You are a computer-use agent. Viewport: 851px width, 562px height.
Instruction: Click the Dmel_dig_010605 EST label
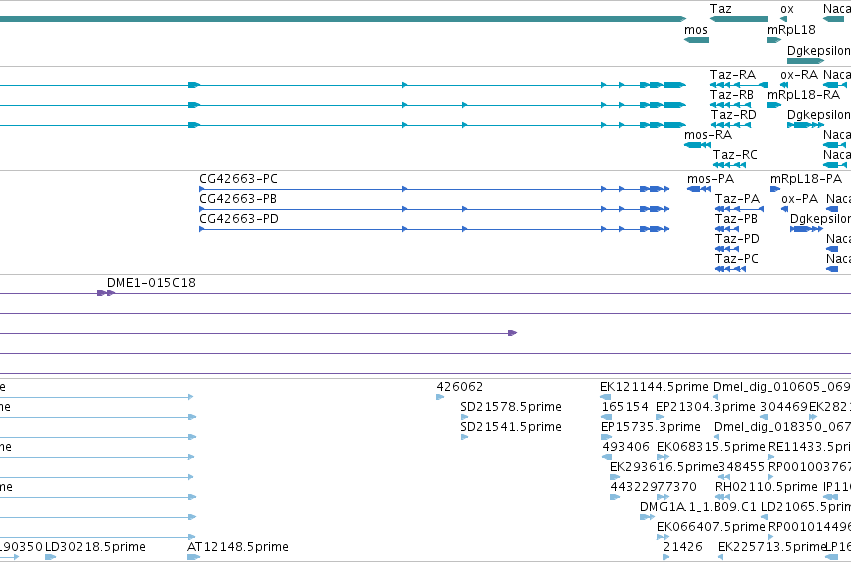coord(782,387)
